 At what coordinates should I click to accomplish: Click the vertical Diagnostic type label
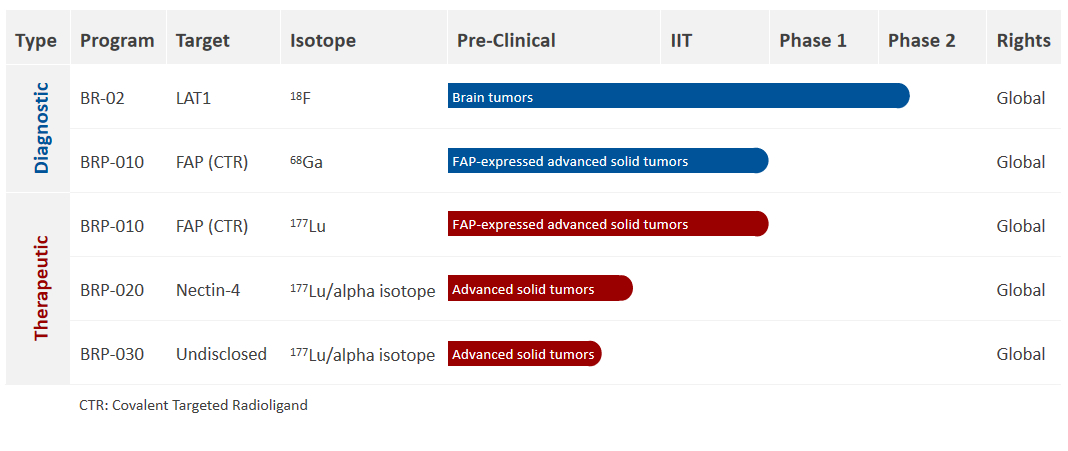[42, 127]
